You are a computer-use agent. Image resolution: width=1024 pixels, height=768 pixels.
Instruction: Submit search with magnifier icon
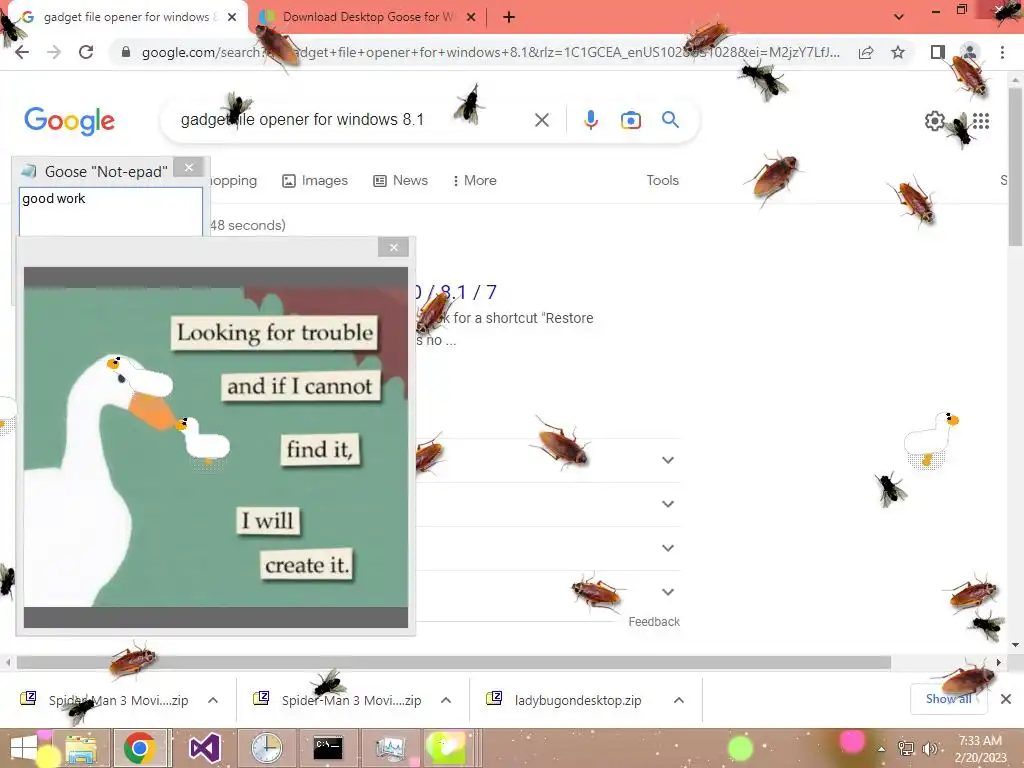click(670, 120)
